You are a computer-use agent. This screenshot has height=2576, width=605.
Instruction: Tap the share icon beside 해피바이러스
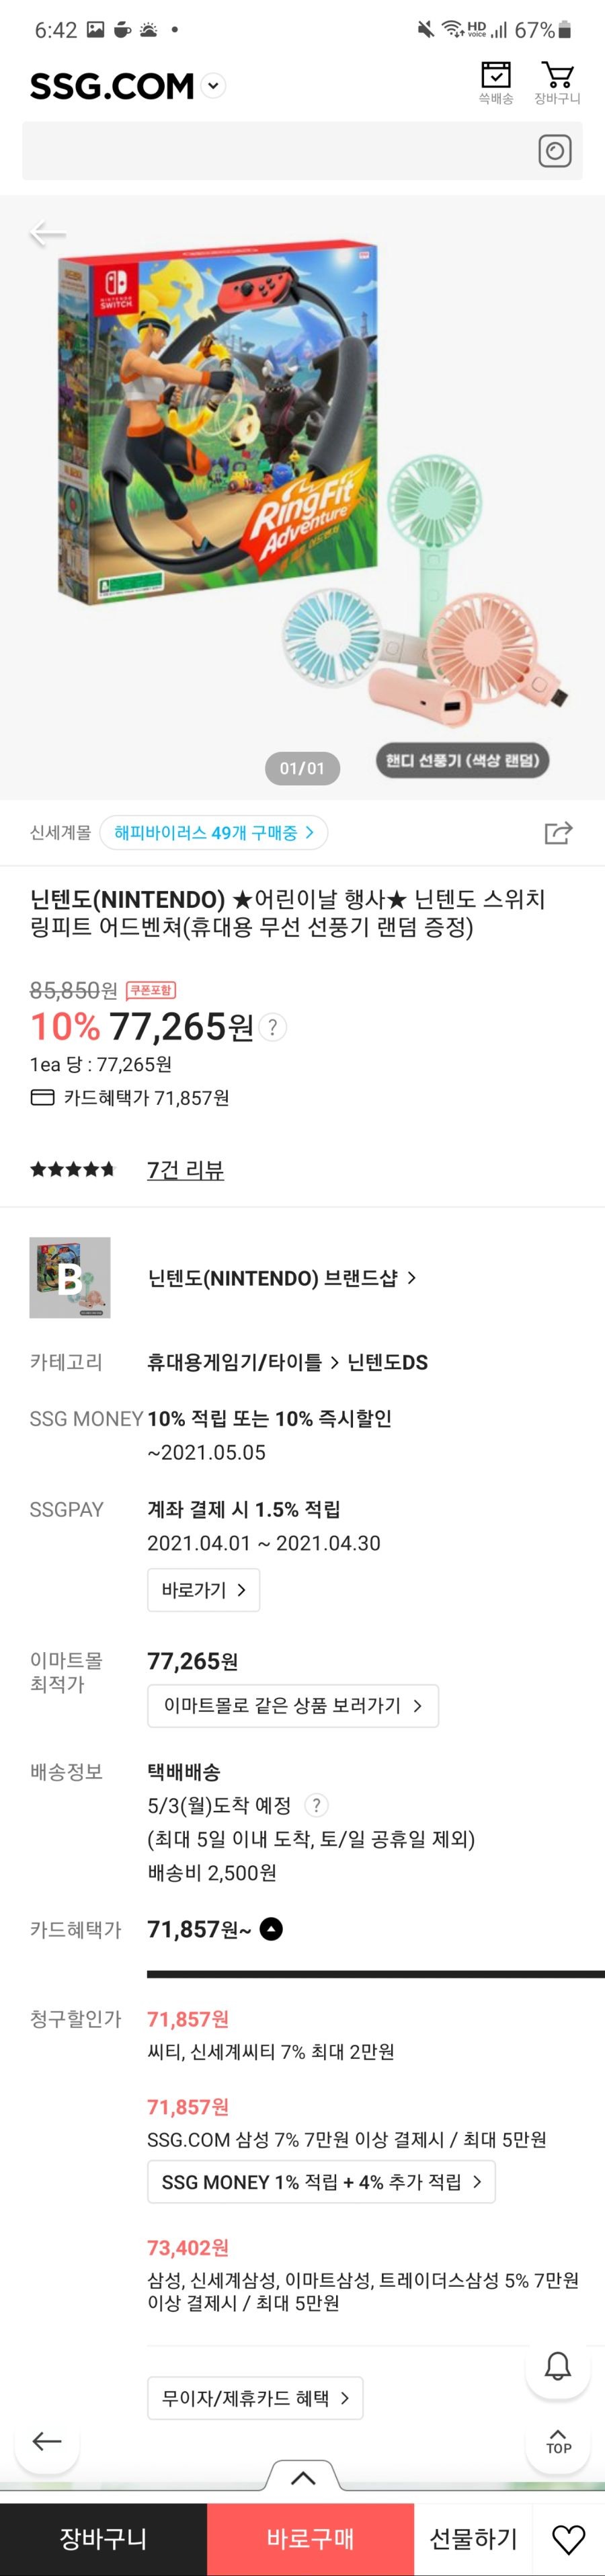[x=558, y=832]
